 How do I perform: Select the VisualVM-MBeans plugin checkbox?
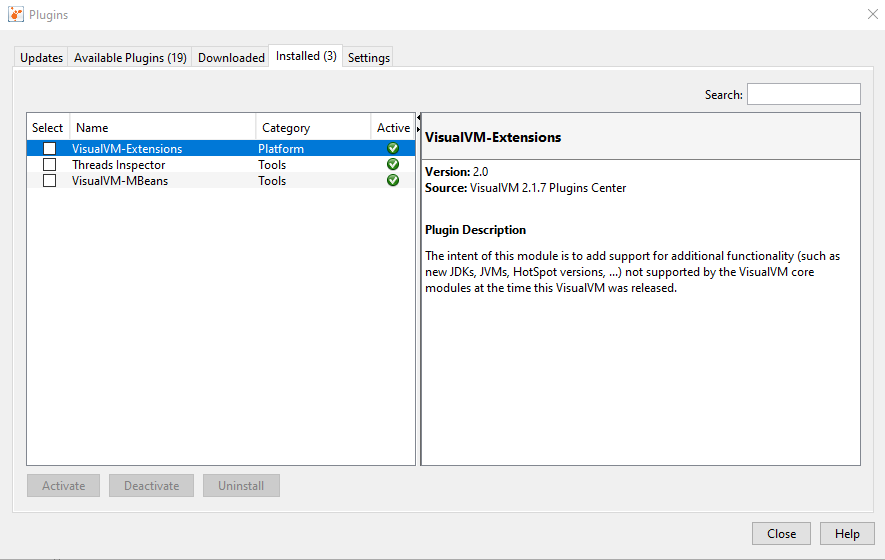click(x=49, y=181)
